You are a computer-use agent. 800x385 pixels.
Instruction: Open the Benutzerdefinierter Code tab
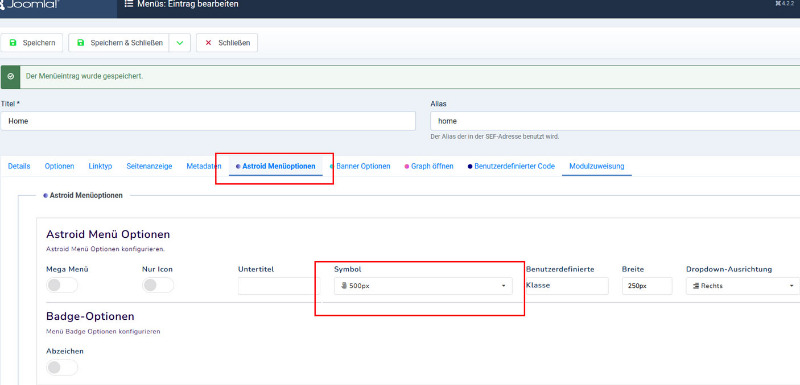(511, 166)
